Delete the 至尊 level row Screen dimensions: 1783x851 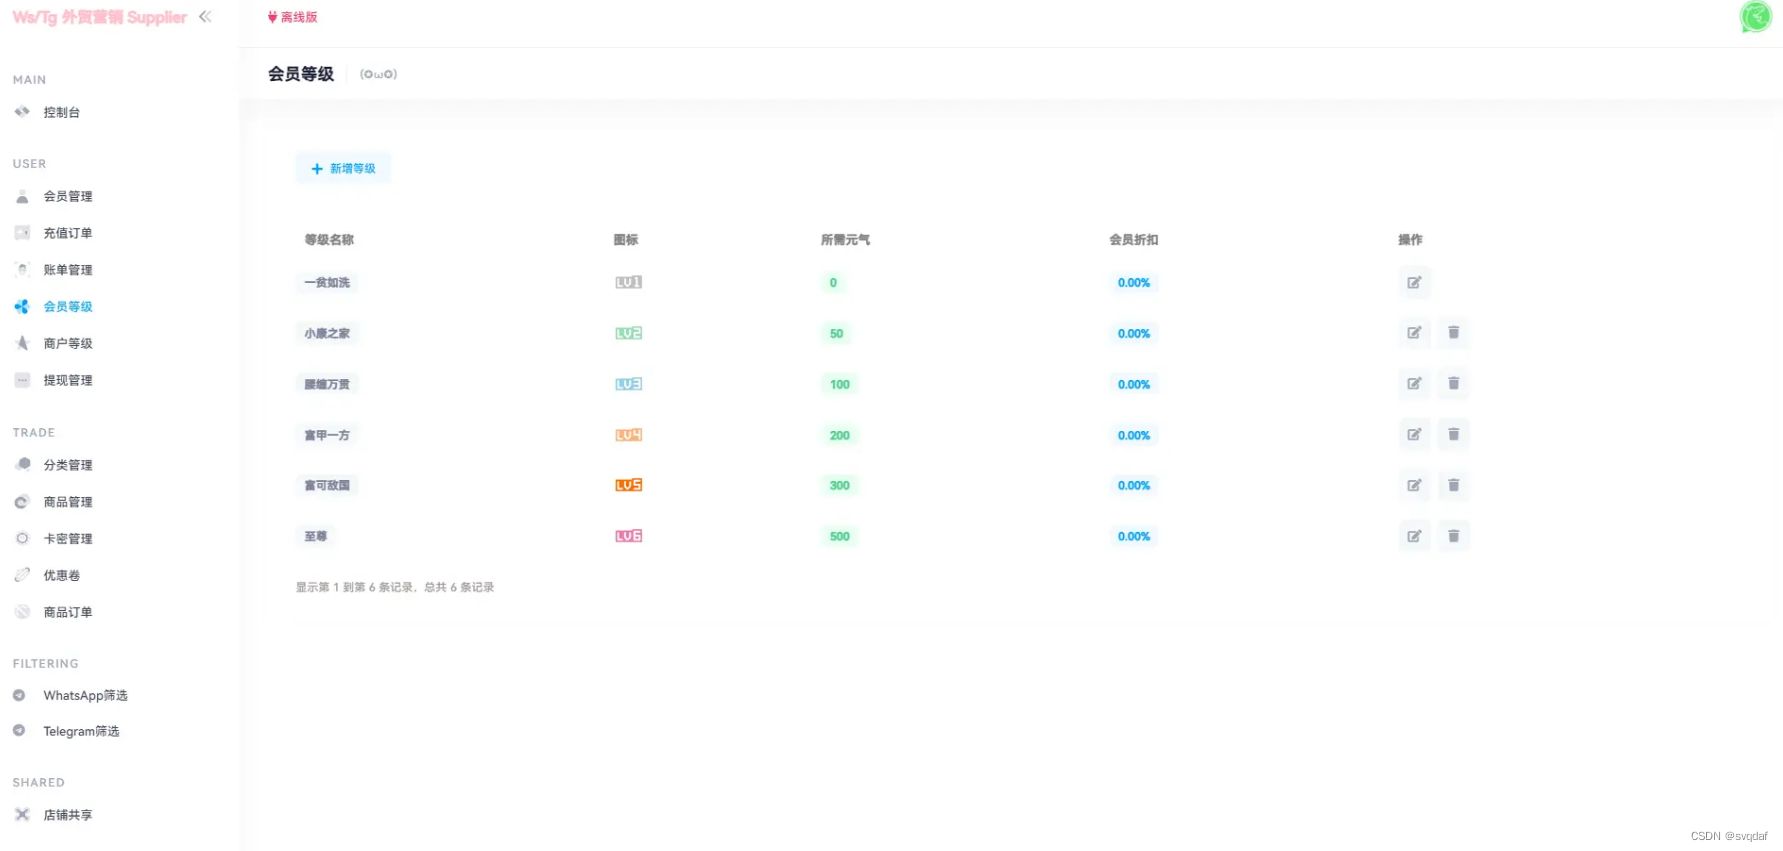pyautogui.click(x=1453, y=537)
